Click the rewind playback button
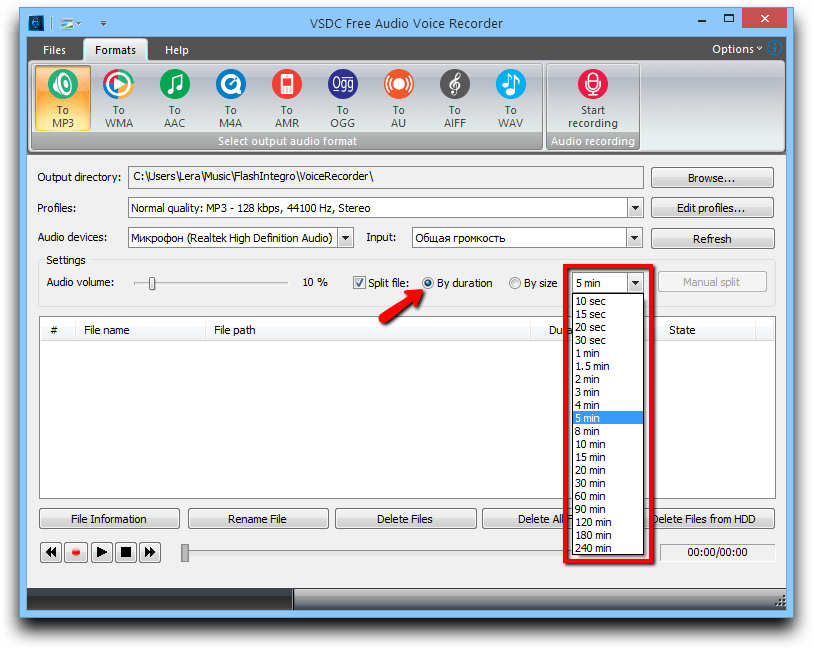Viewport: 813px width, 649px height. [51, 552]
